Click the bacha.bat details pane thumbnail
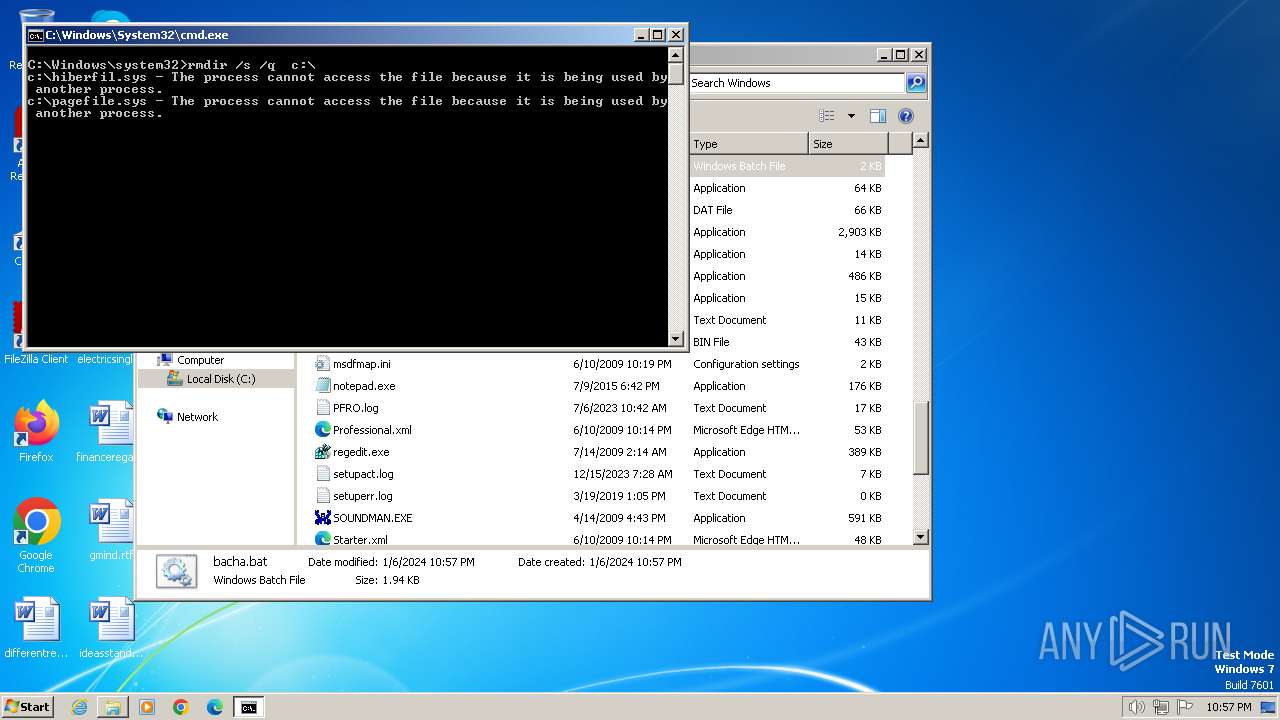 (x=177, y=571)
